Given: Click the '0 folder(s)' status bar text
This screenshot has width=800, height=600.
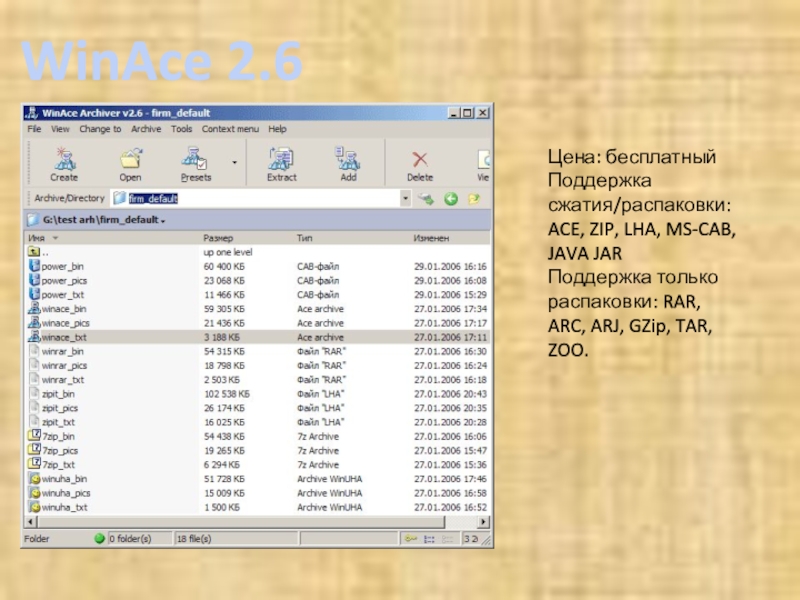Looking at the screenshot, I should (131, 539).
